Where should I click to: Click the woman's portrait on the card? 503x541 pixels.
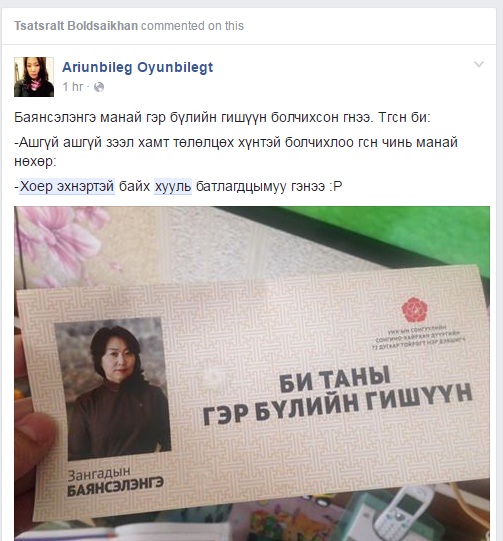(113, 388)
